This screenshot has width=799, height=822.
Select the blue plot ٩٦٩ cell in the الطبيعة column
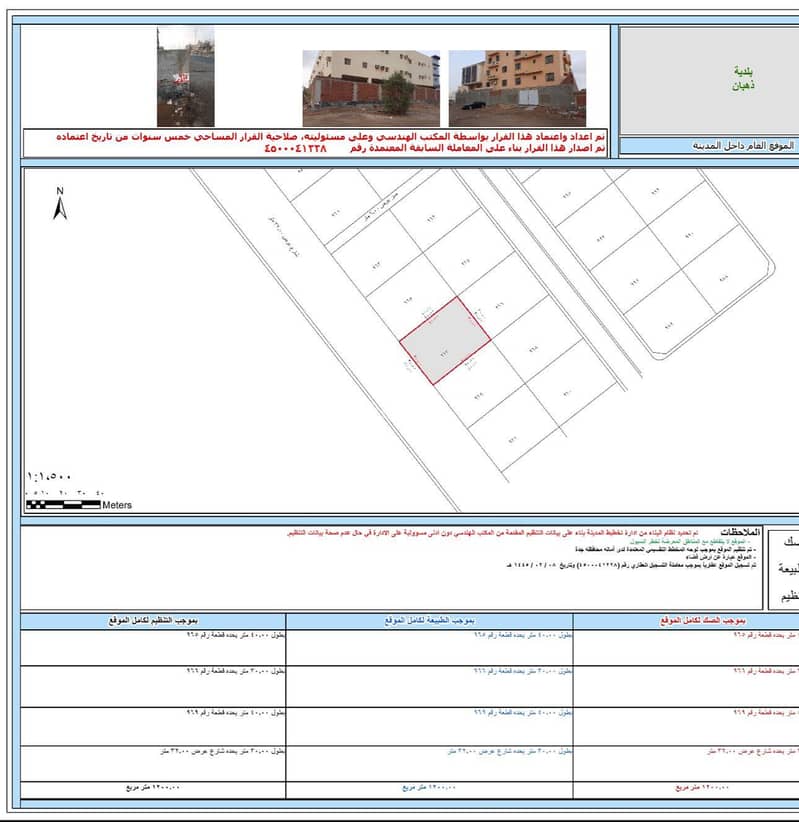pyautogui.click(x=429, y=727)
